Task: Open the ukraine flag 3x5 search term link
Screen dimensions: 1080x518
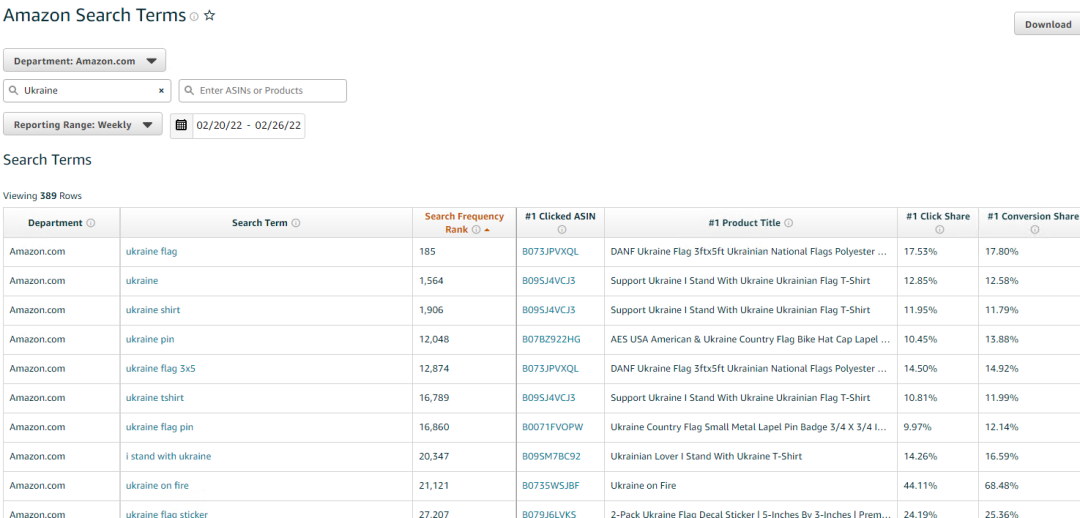Action: pos(160,369)
